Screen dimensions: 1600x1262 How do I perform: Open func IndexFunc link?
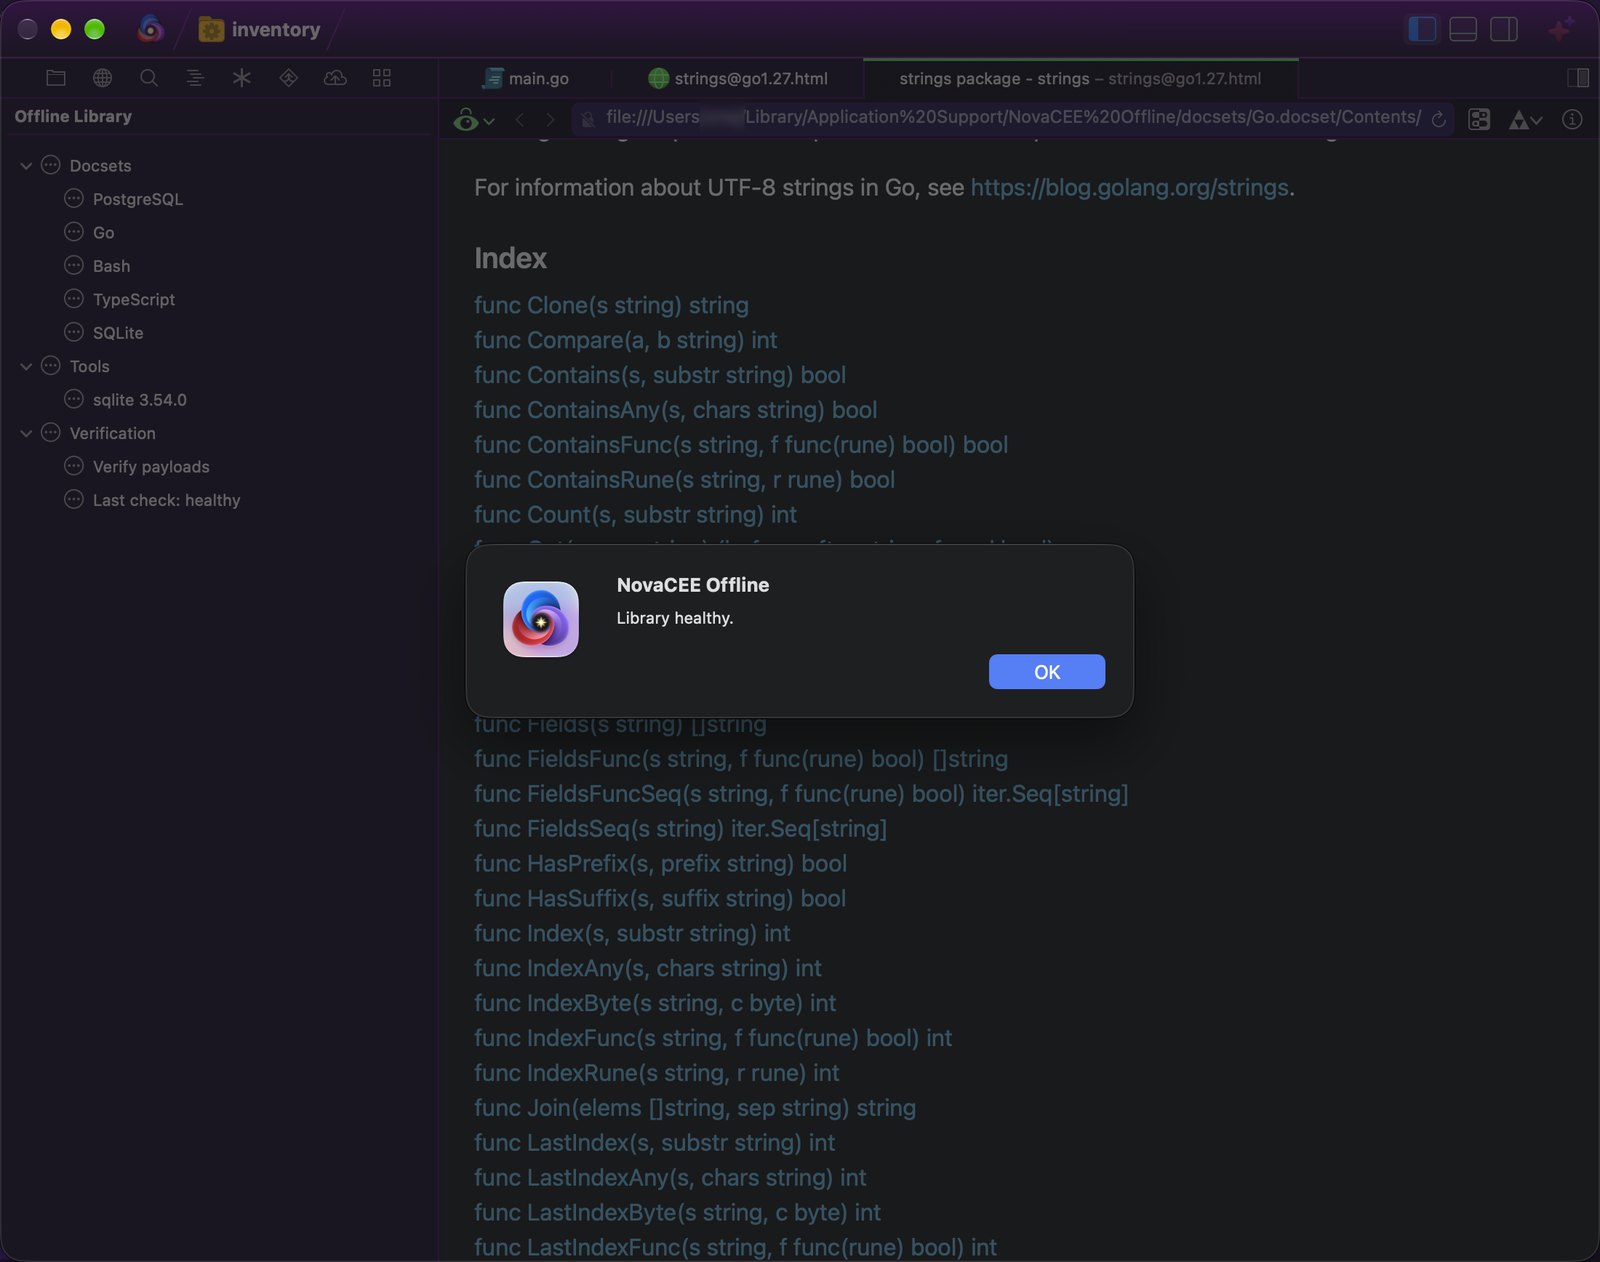[713, 1038]
